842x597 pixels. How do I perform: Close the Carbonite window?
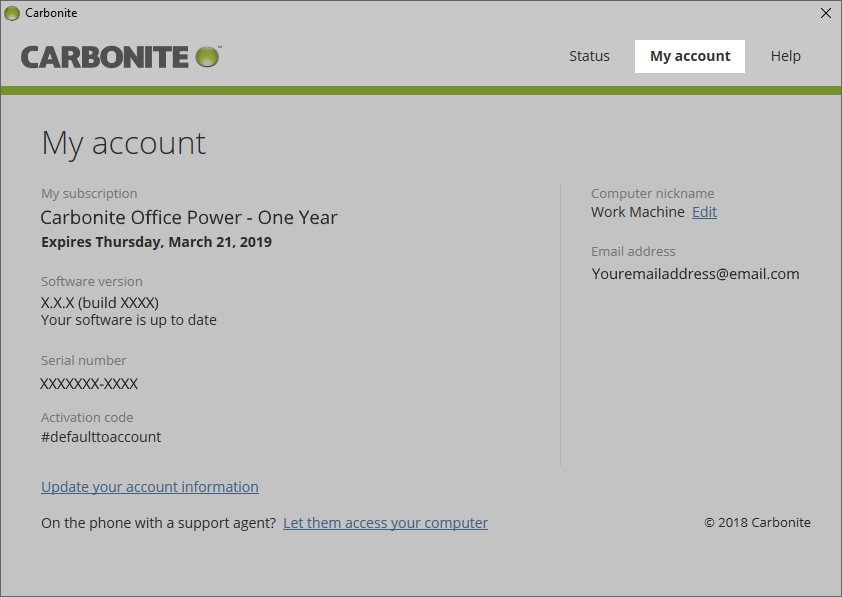pos(825,13)
